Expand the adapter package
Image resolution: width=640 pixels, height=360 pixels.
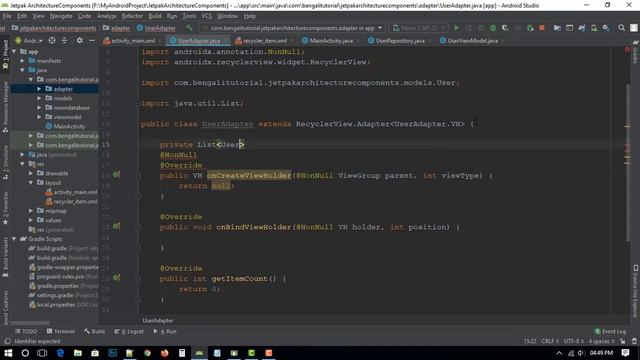pyautogui.click(x=39, y=89)
